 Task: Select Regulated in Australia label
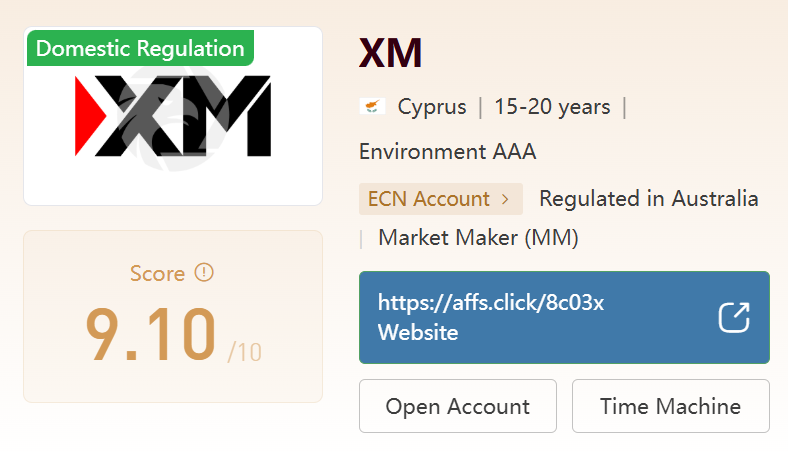[x=648, y=199]
